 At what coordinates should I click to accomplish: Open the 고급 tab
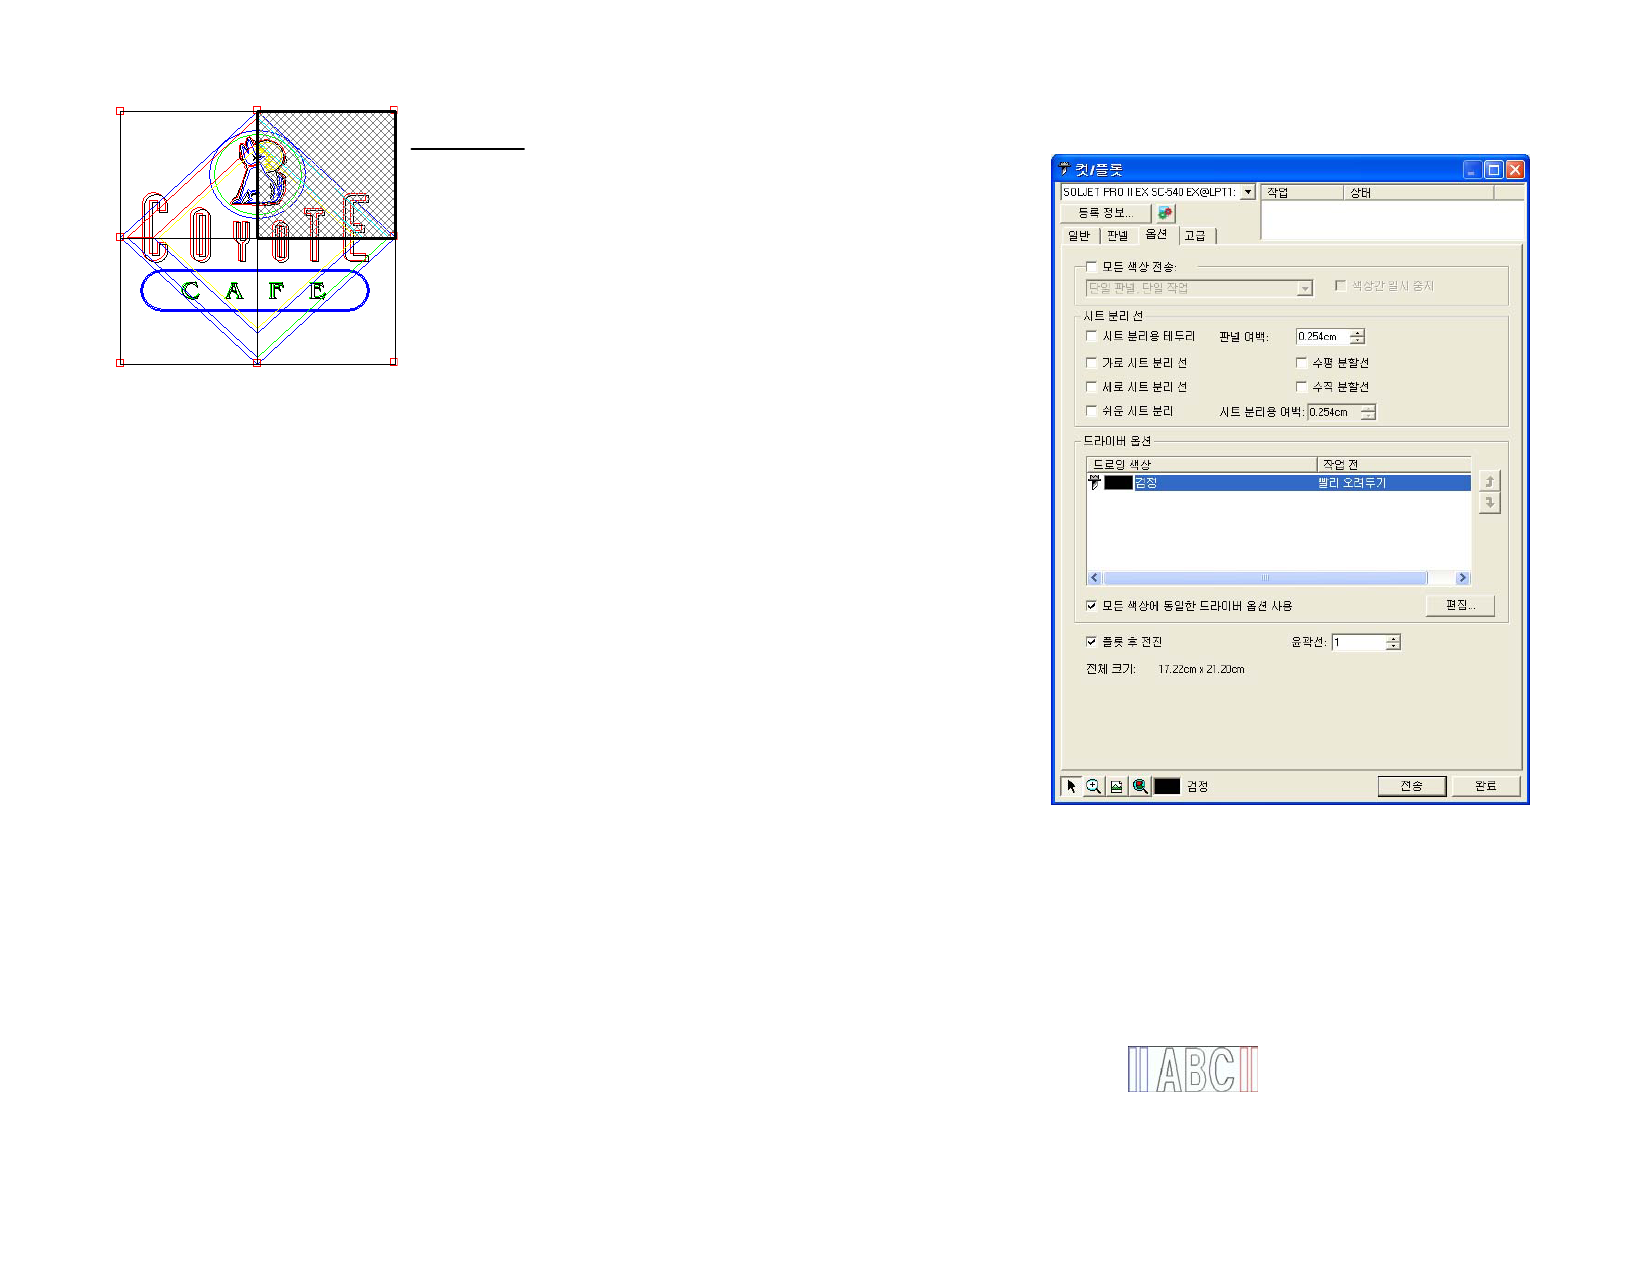click(x=1195, y=236)
